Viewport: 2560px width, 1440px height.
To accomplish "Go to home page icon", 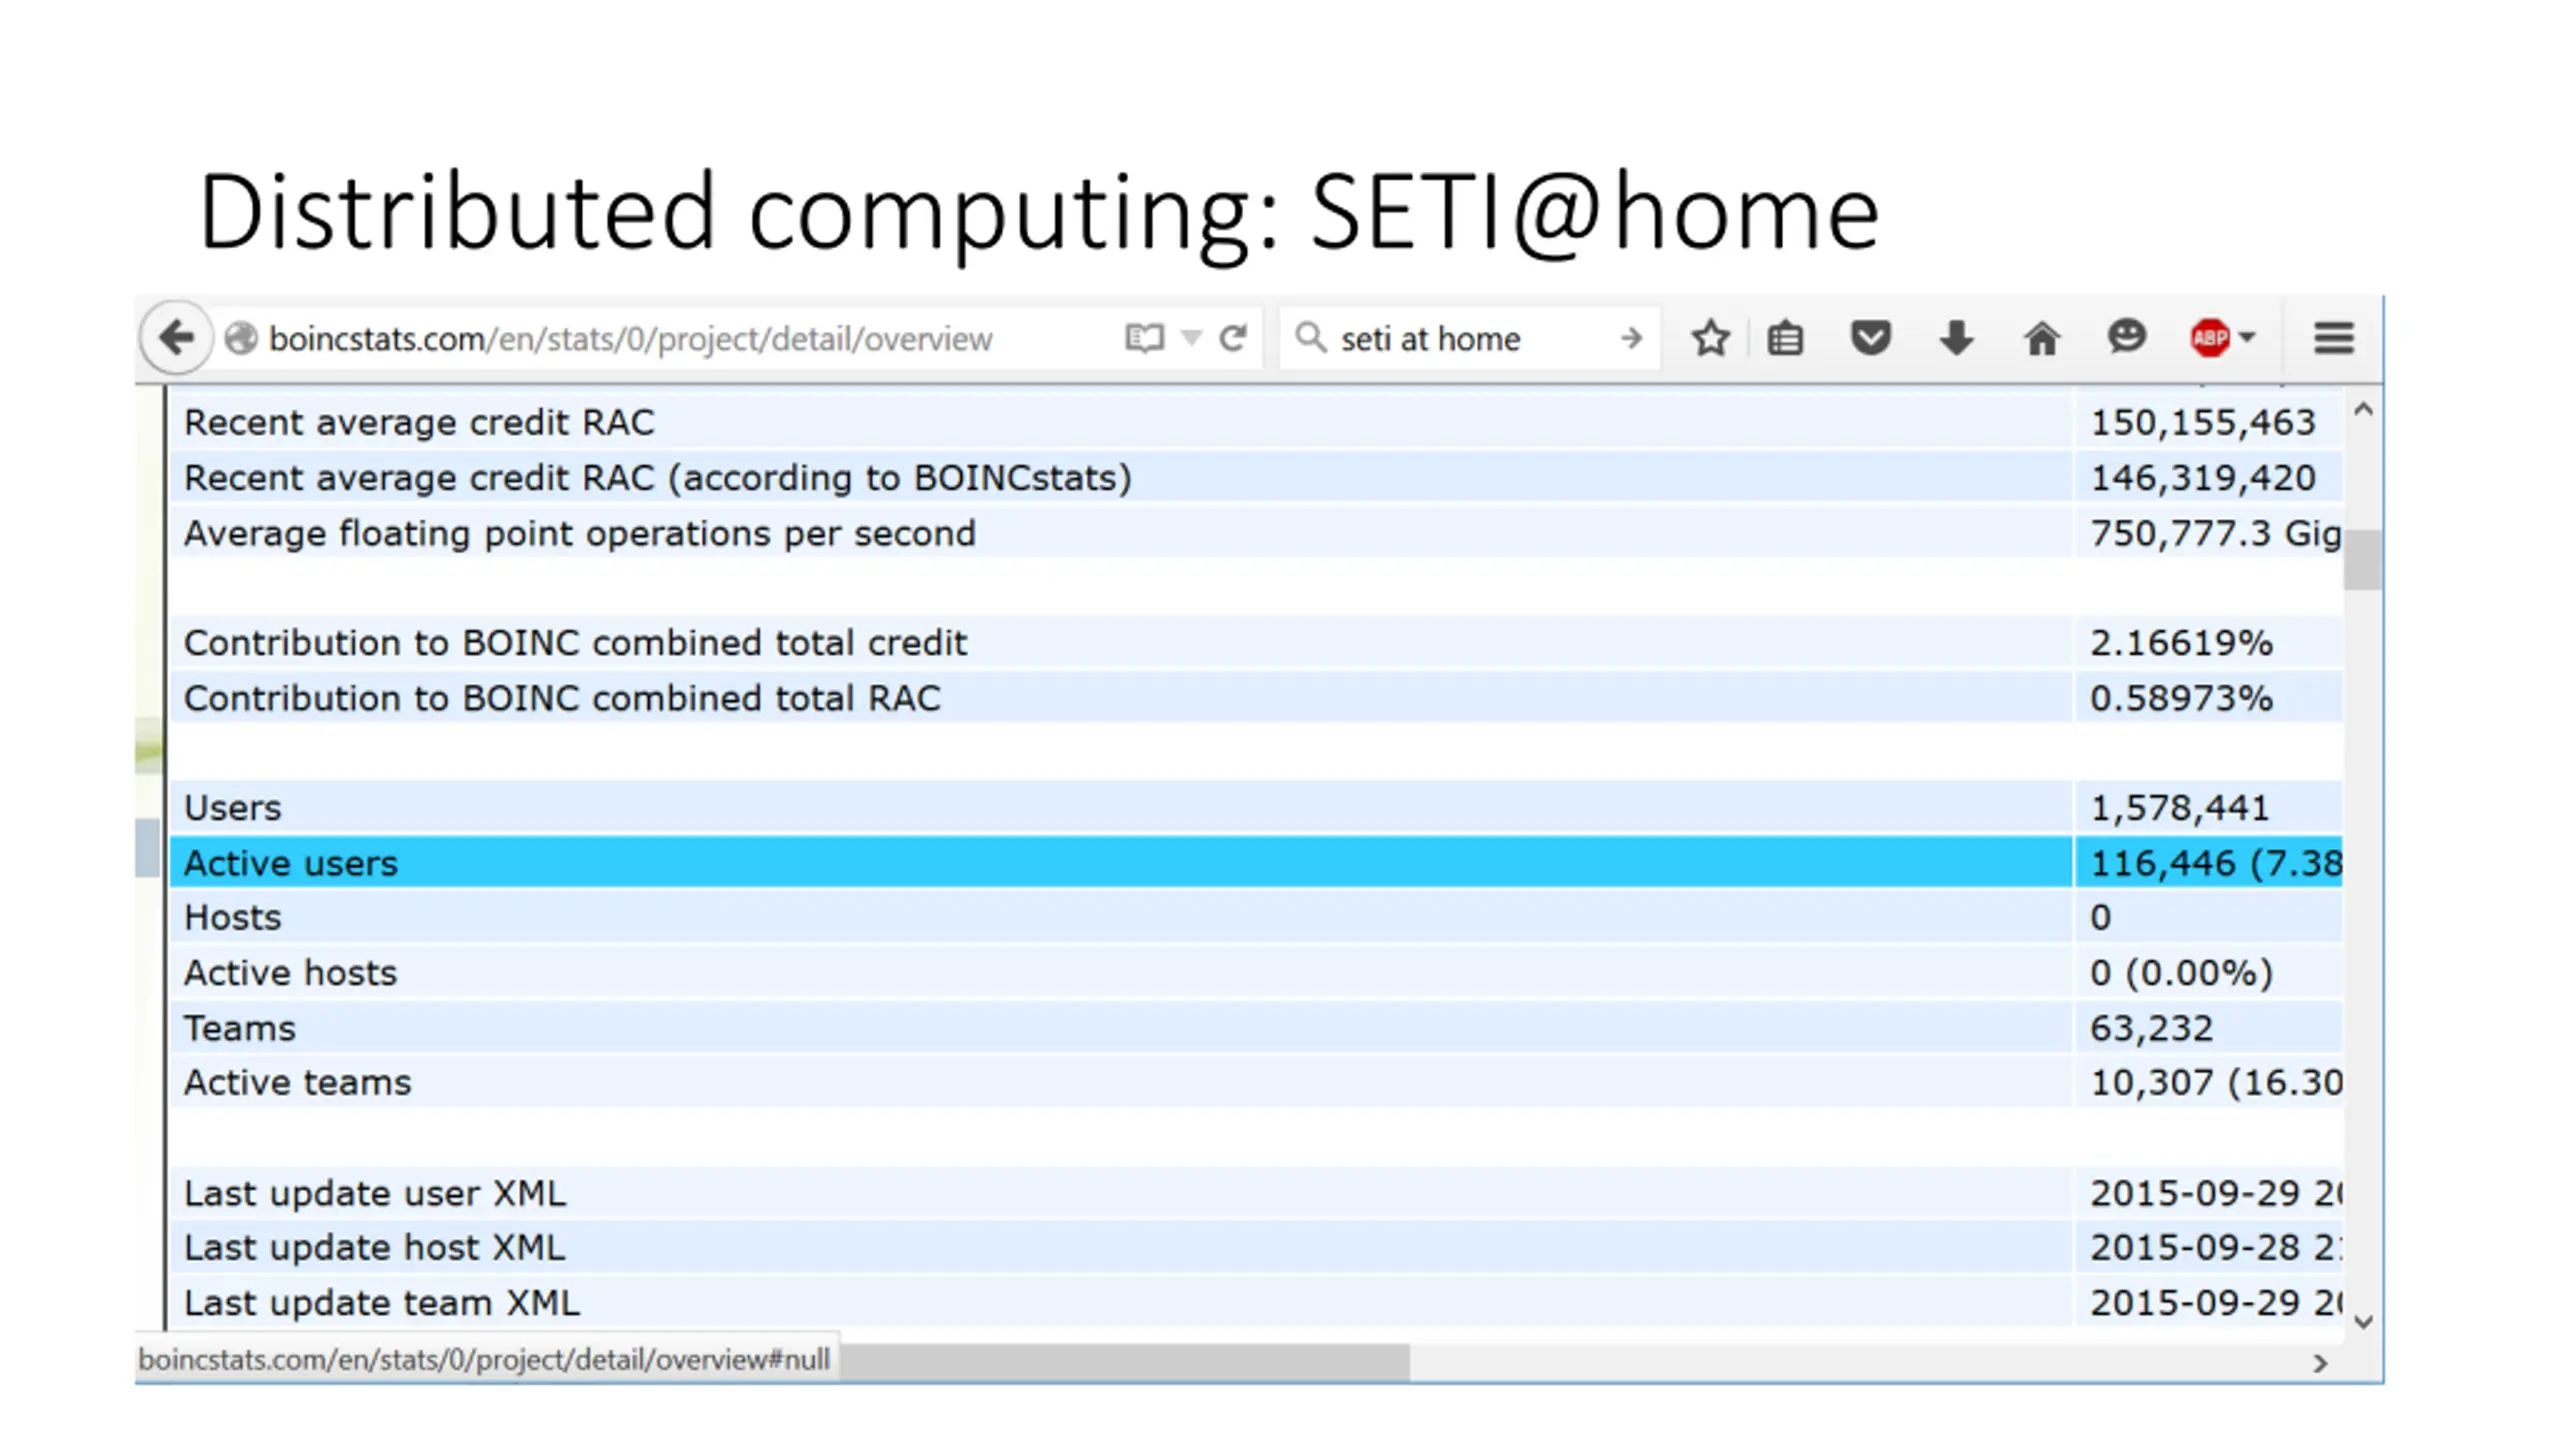I will click(2041, 338).
